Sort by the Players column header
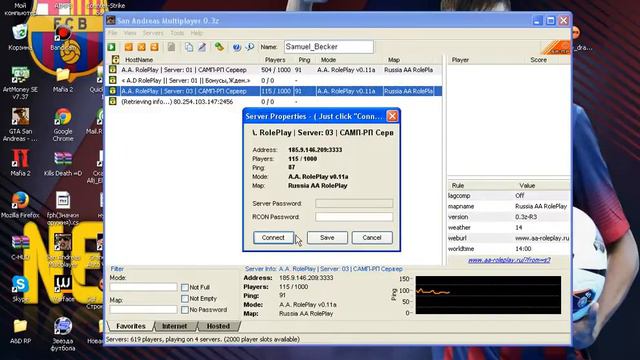The width and height of the screenshot is (640, 360). tap(276, 60)
